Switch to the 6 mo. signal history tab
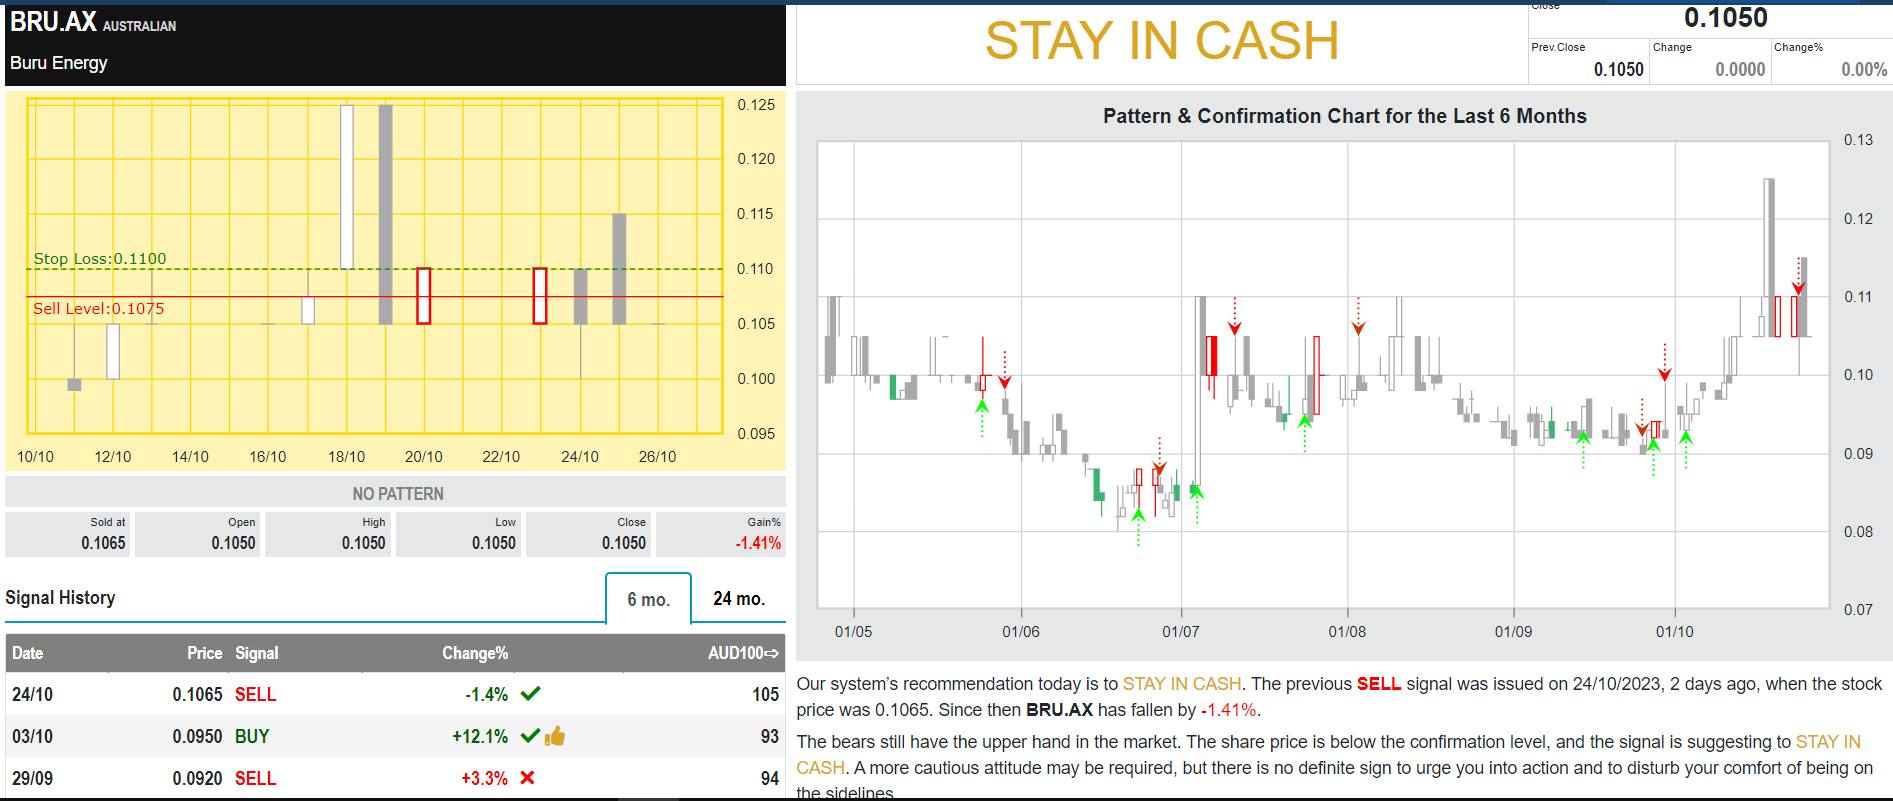 point(648,599)
